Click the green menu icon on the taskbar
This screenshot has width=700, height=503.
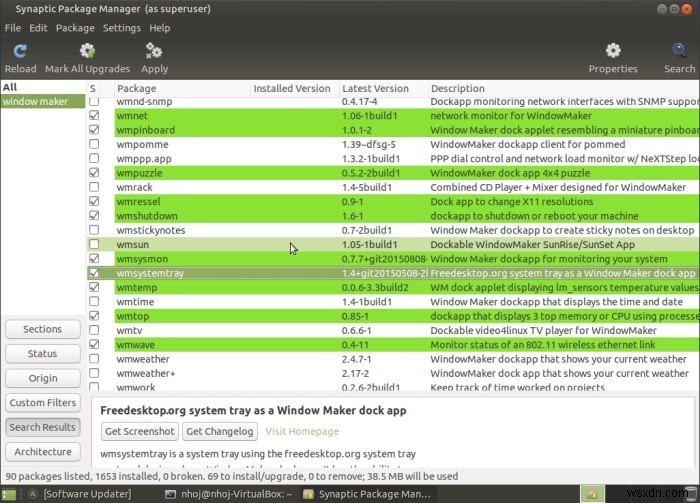pos(9,494)
